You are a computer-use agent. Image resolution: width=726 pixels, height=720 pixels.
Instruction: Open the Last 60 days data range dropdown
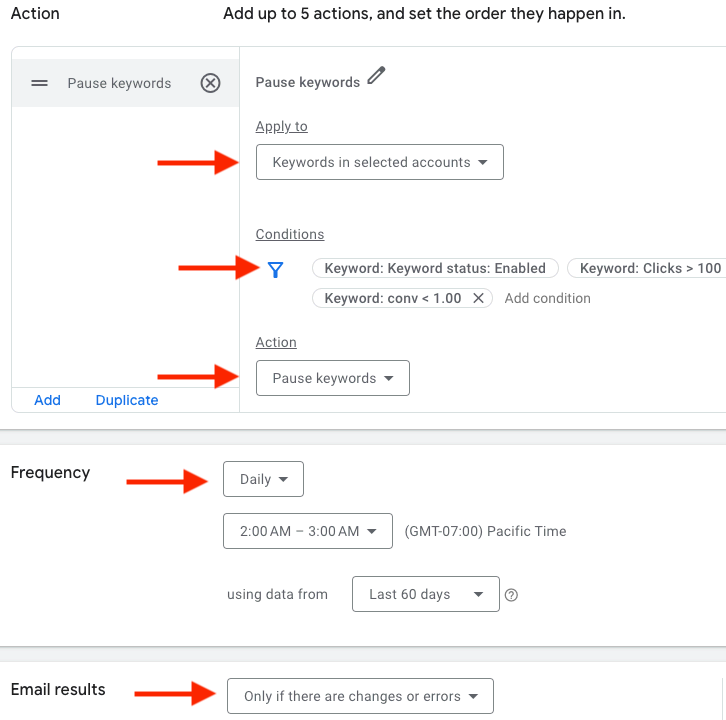pyautogui.click(x=424, y=594)
